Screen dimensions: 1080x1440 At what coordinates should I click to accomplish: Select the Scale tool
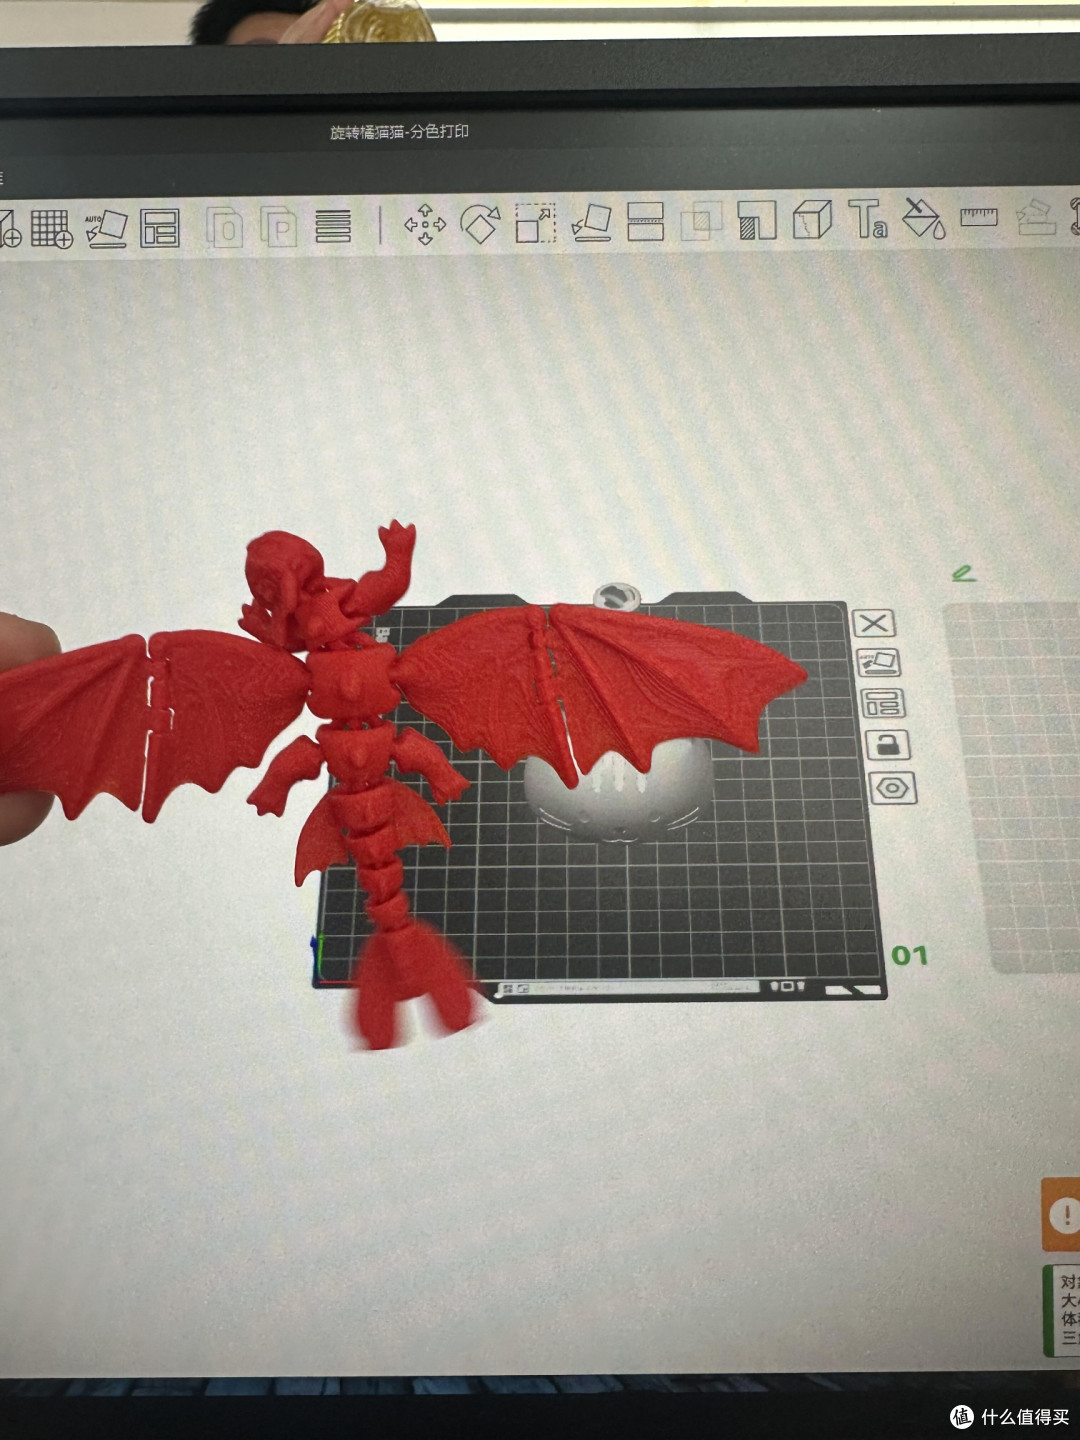(x=535, y=223)
